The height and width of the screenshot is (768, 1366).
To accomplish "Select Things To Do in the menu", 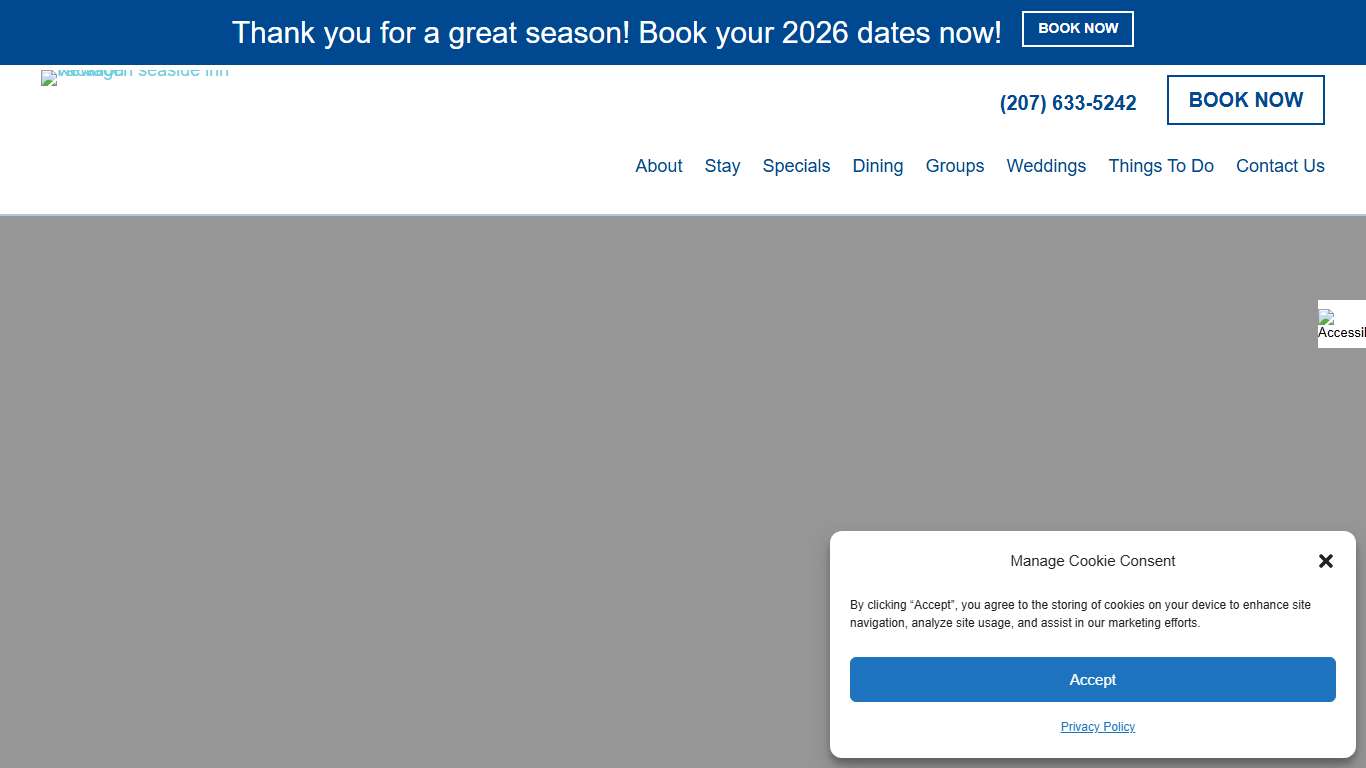I will coord(1160,166).
